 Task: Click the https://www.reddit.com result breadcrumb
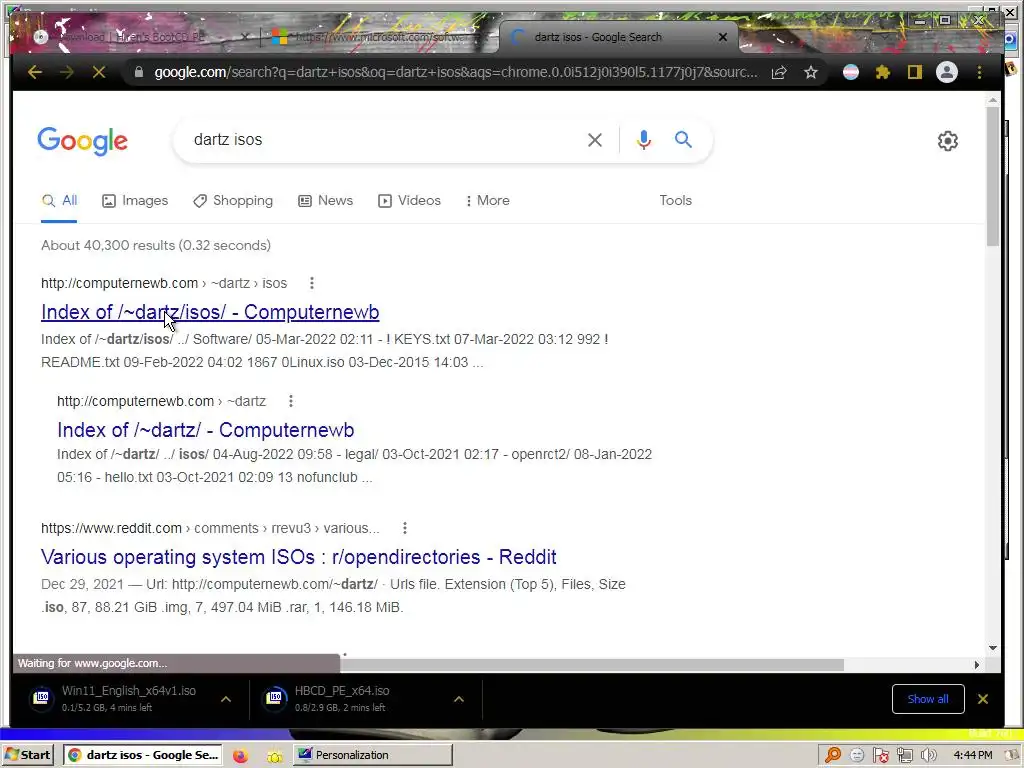tap(210, 528)
